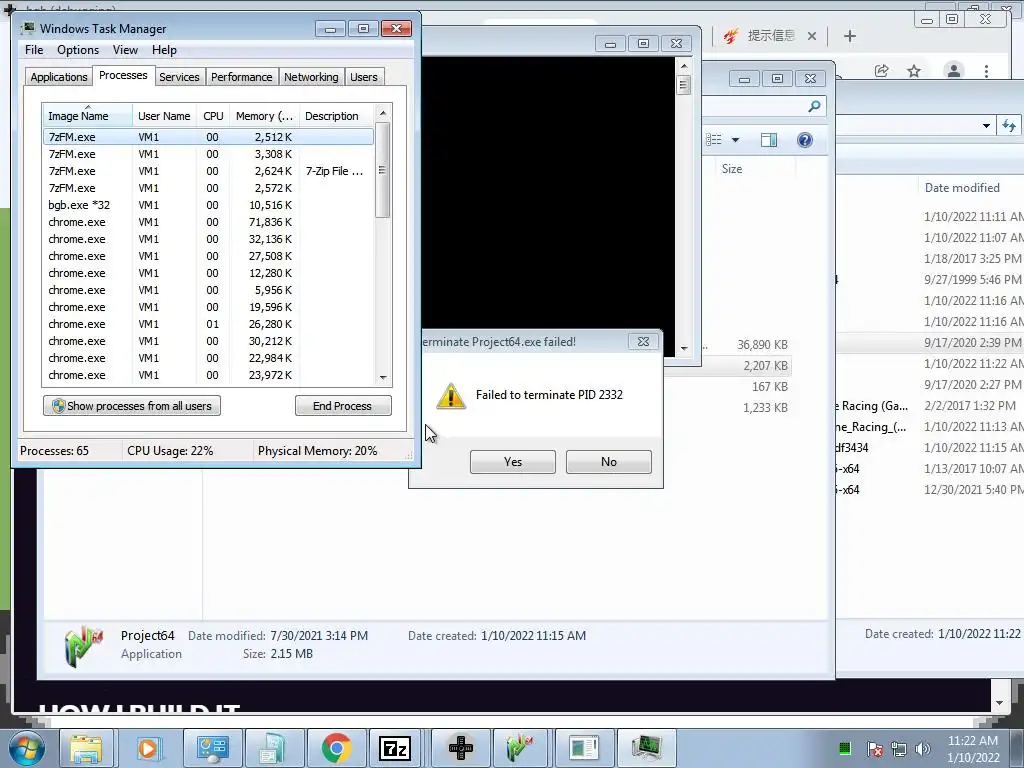Click Yes in the terminate failed dialog
Screen dimensions: 1024x768
(x=513, y=462)
